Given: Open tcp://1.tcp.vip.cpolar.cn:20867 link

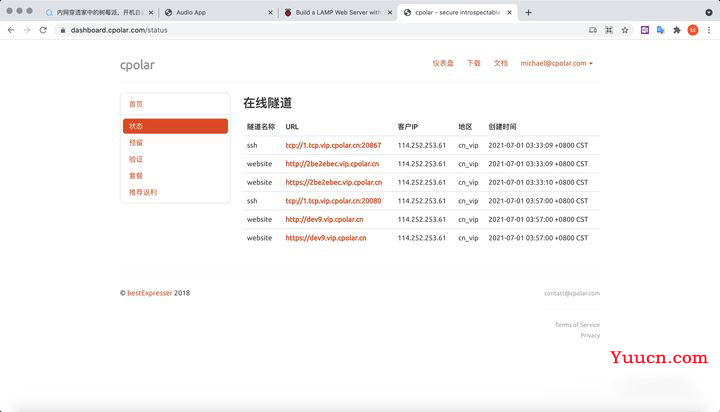Looking at the screenshot, I should (x=333, y=145).
